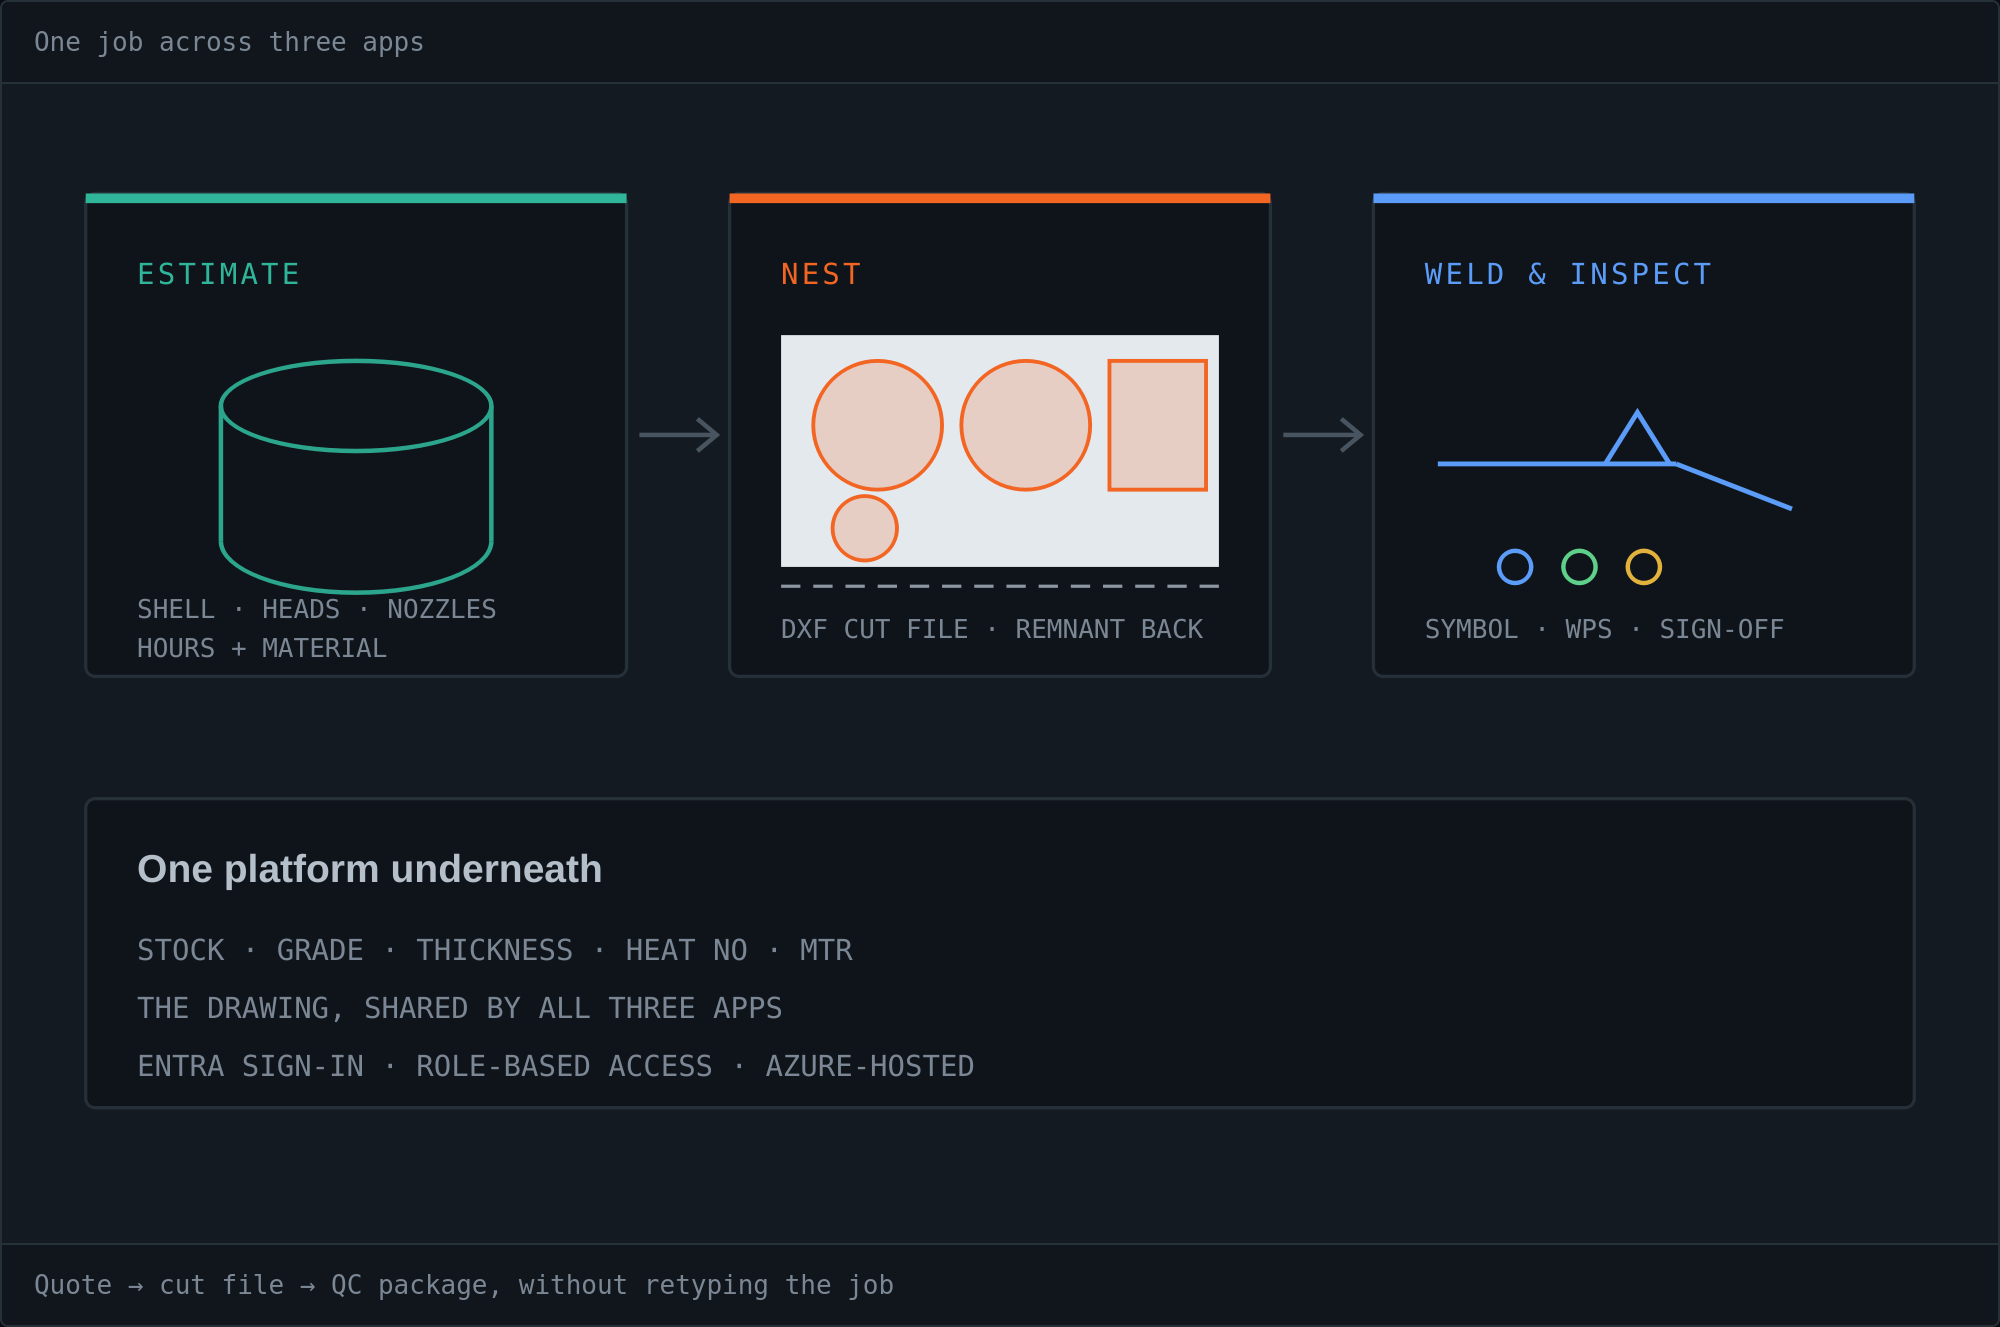
Task: Click 'STOCK · GRADE · THICKNESS · HEAT NO · MTR' line
Action: point(495,950)
